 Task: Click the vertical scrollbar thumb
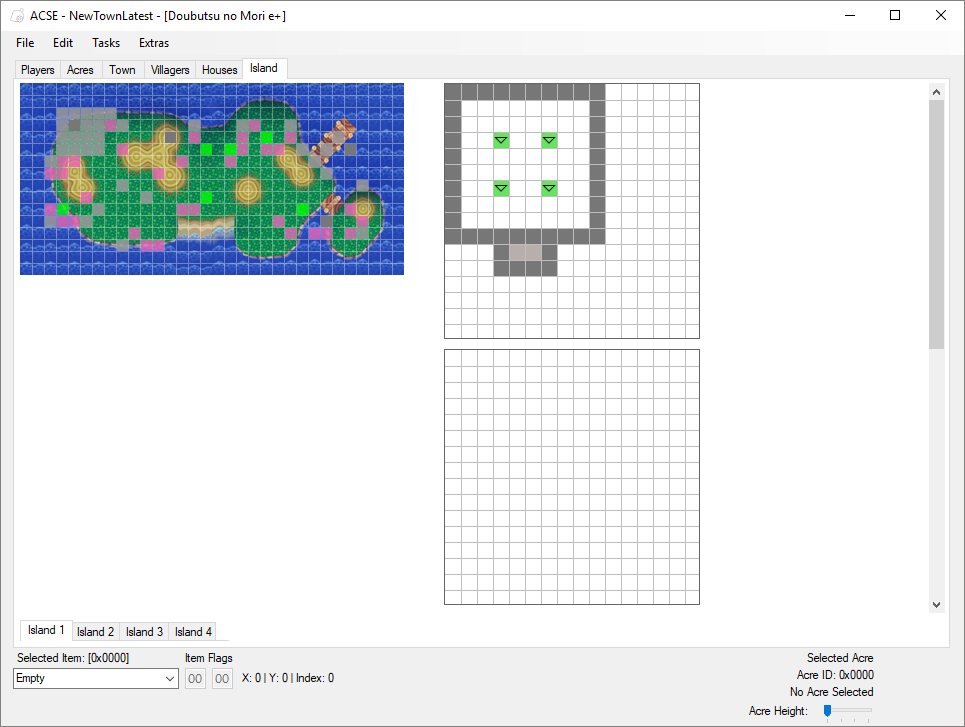coord(936,224)
